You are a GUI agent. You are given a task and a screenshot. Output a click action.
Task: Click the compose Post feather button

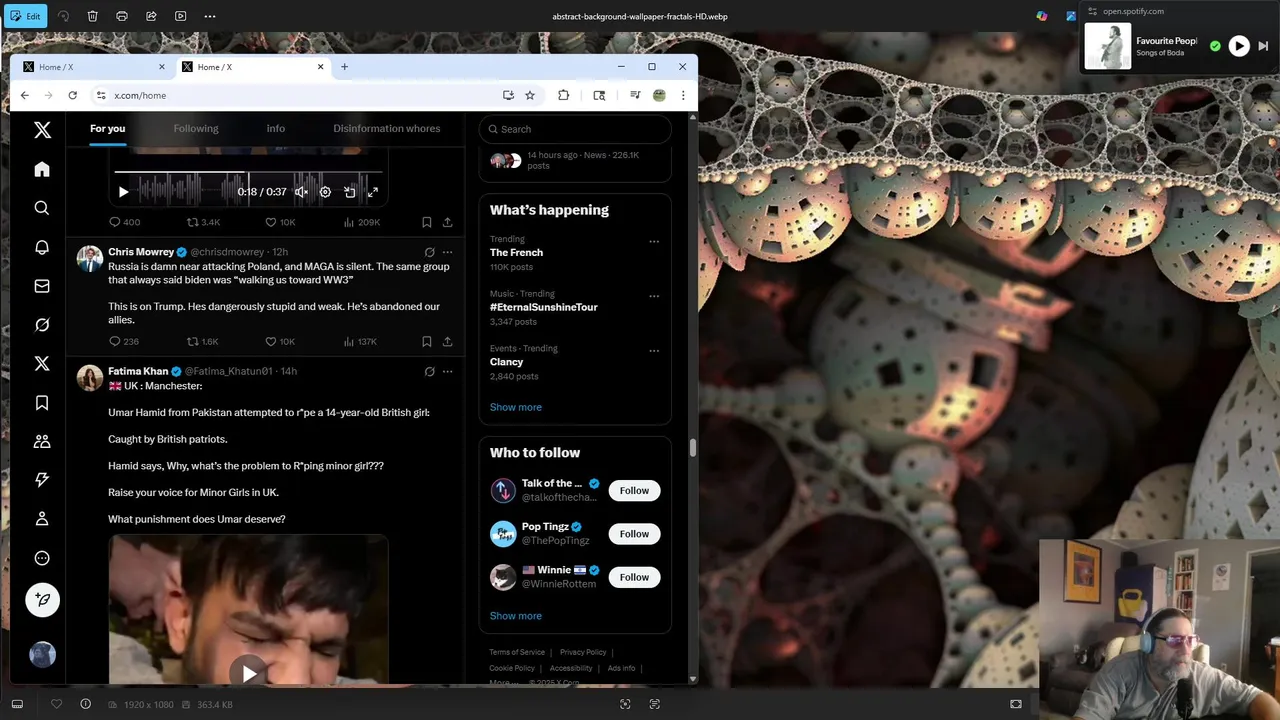[x=42, y=600]
